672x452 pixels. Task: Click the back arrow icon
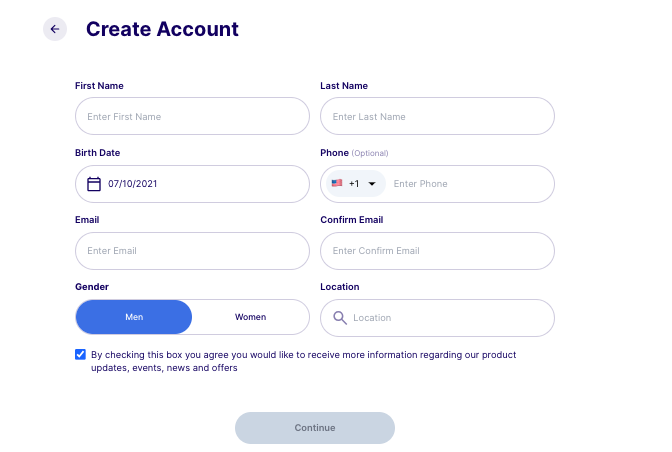(55, 29)
